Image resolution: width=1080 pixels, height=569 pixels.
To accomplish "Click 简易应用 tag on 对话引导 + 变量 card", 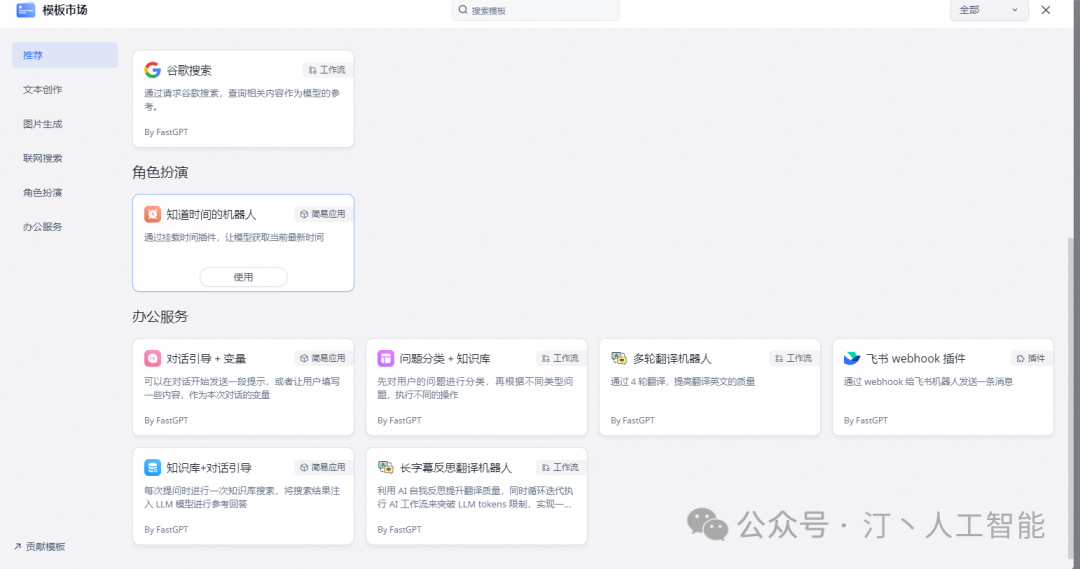I will 322,358.
